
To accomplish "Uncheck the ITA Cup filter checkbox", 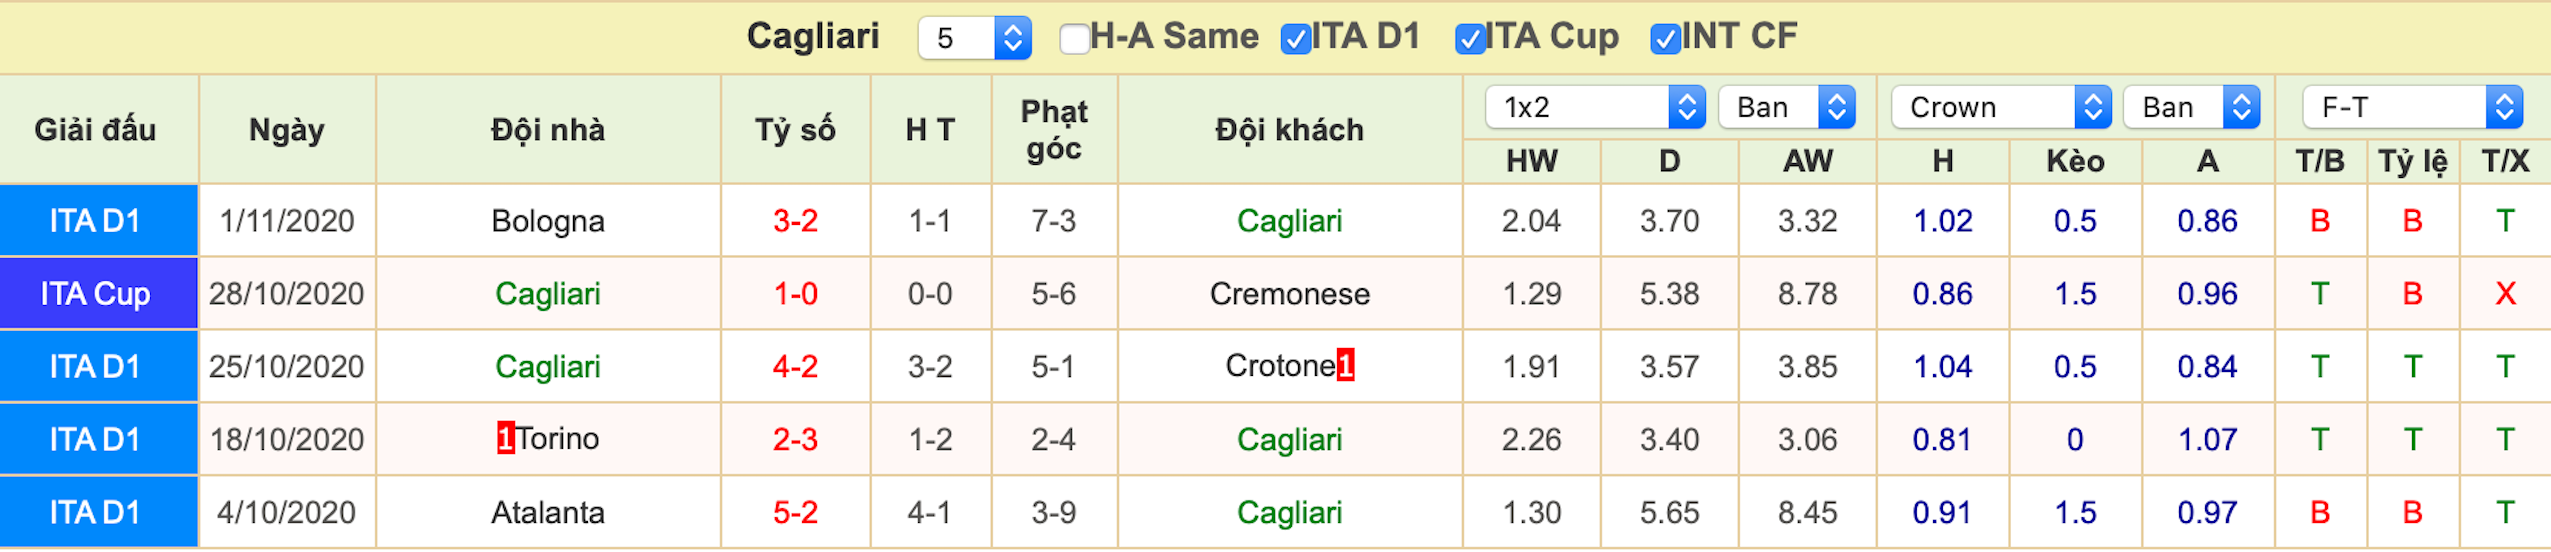I will pos(1470,39).
